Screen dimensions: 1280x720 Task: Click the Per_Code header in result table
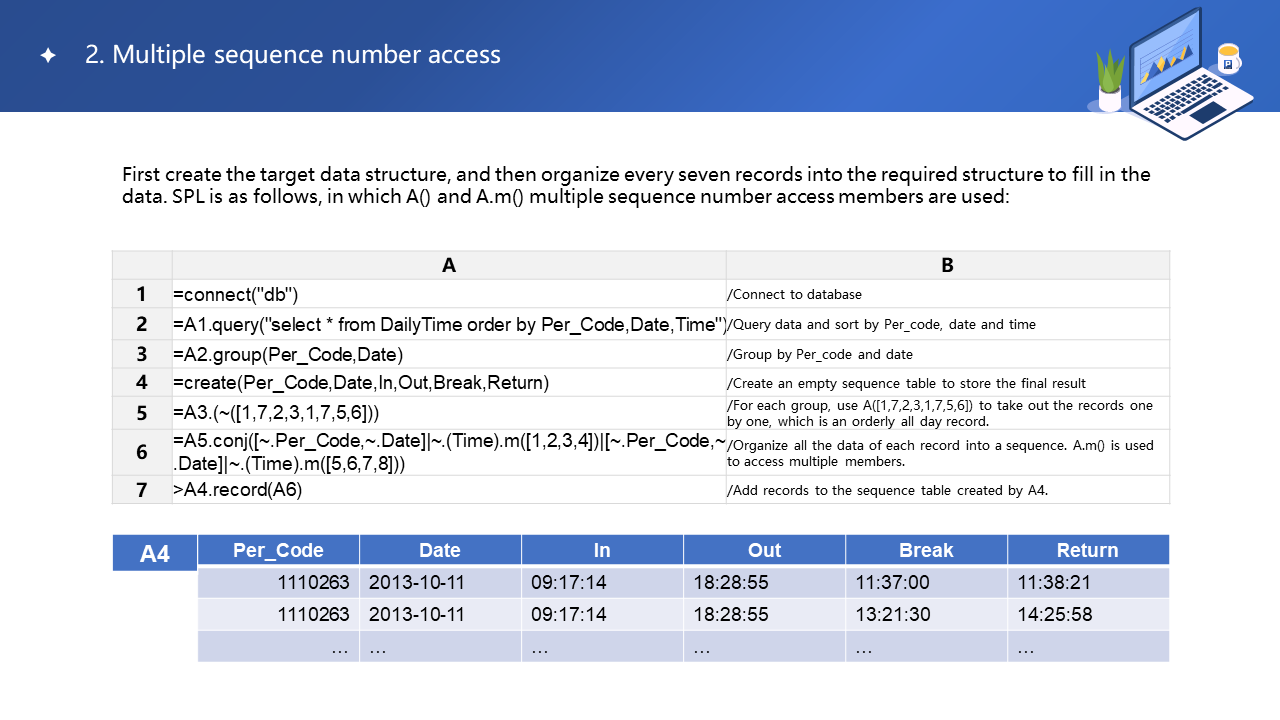tap(278, 550)
